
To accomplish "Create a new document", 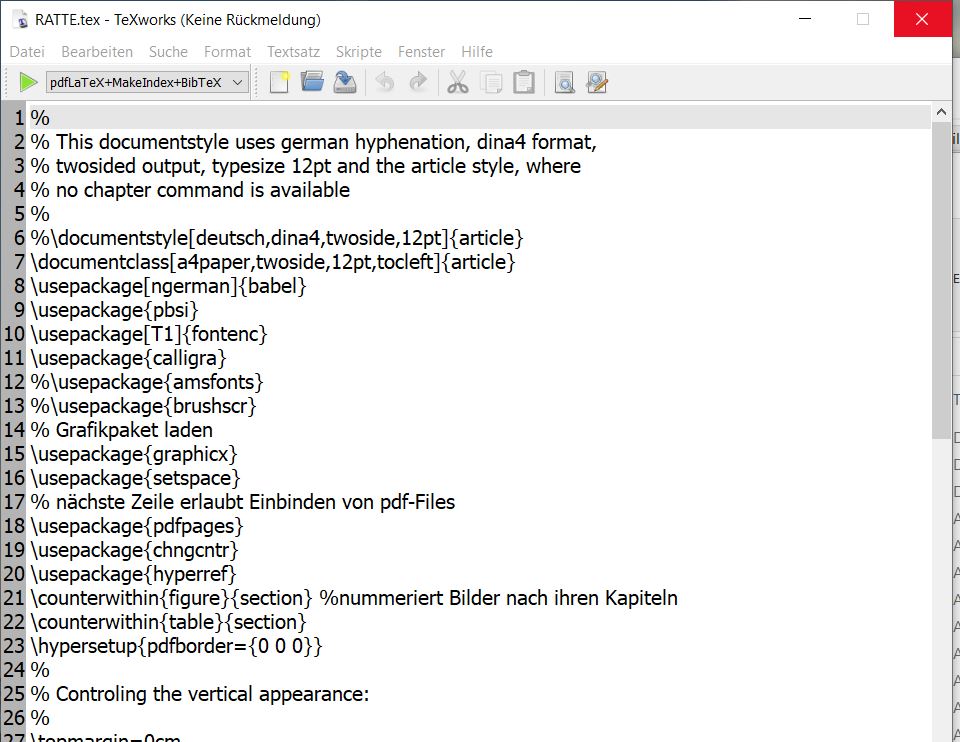I will (x=278, y=82).
